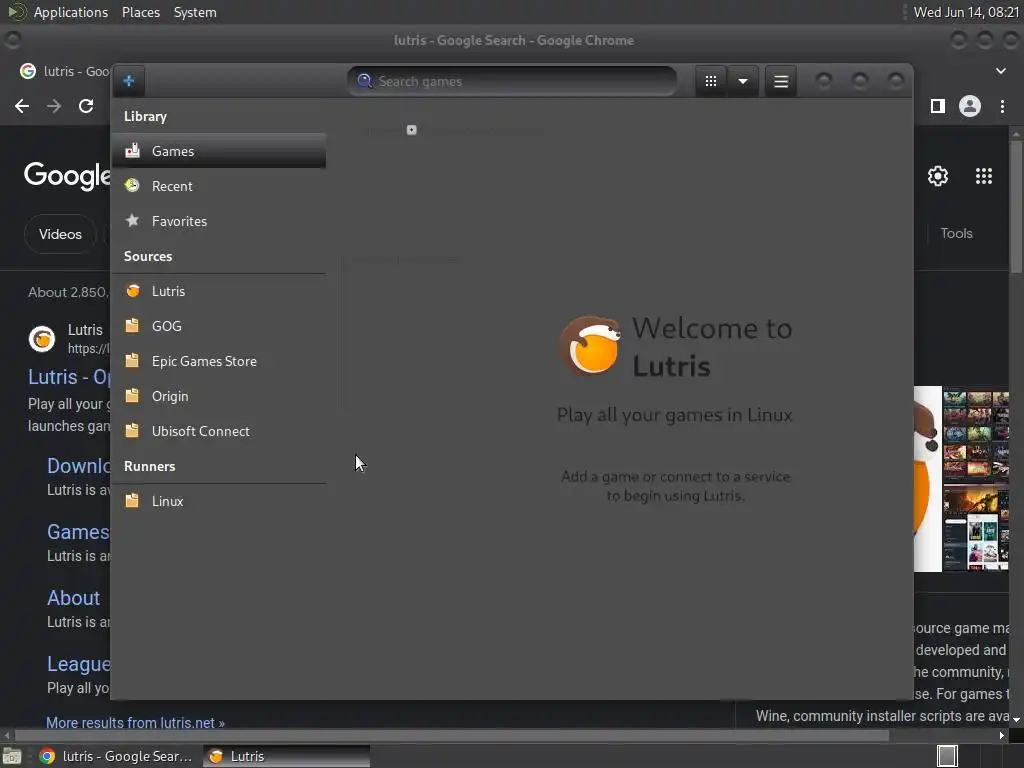Select Epic Games Store source
This screenshot has height=768, width=1024.
tap(219, 361)
